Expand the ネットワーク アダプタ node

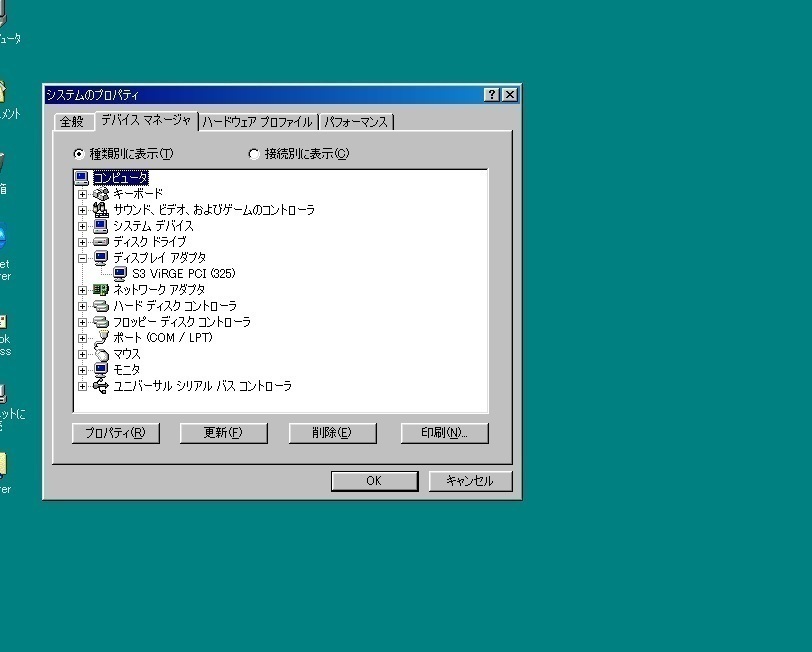pos(82,290)
